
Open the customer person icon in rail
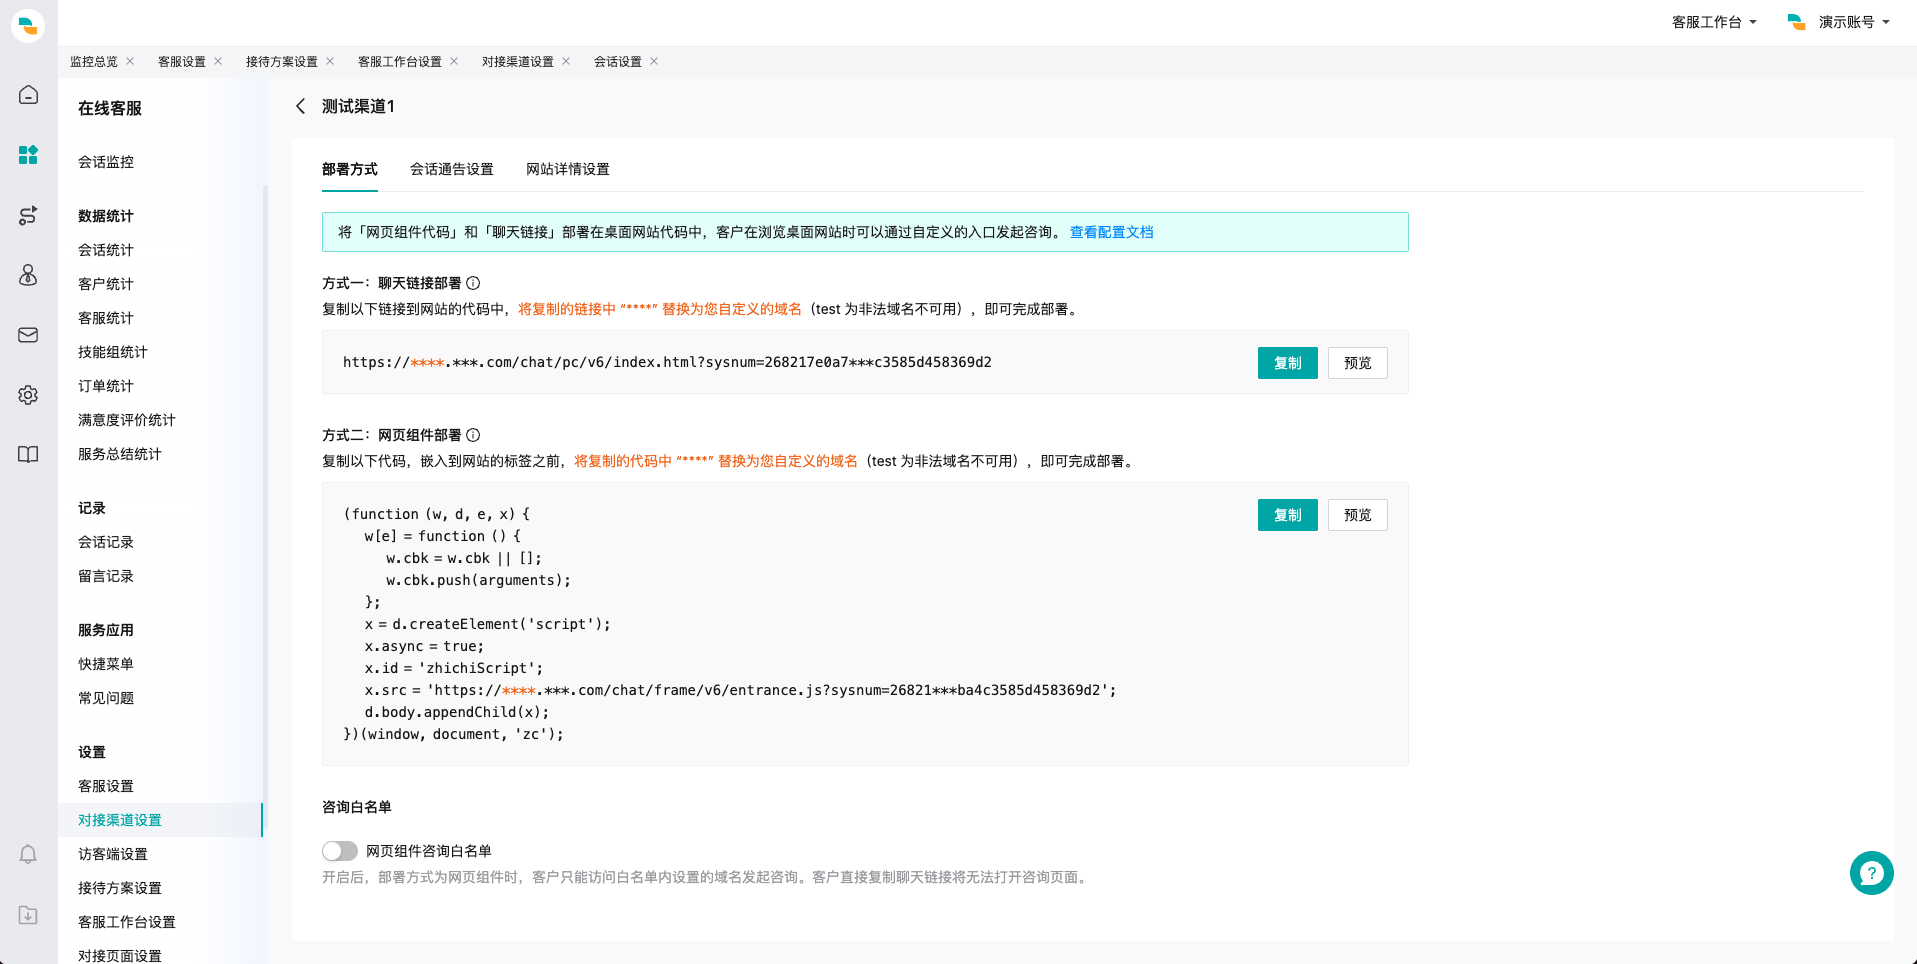click(x=28, y=275)
